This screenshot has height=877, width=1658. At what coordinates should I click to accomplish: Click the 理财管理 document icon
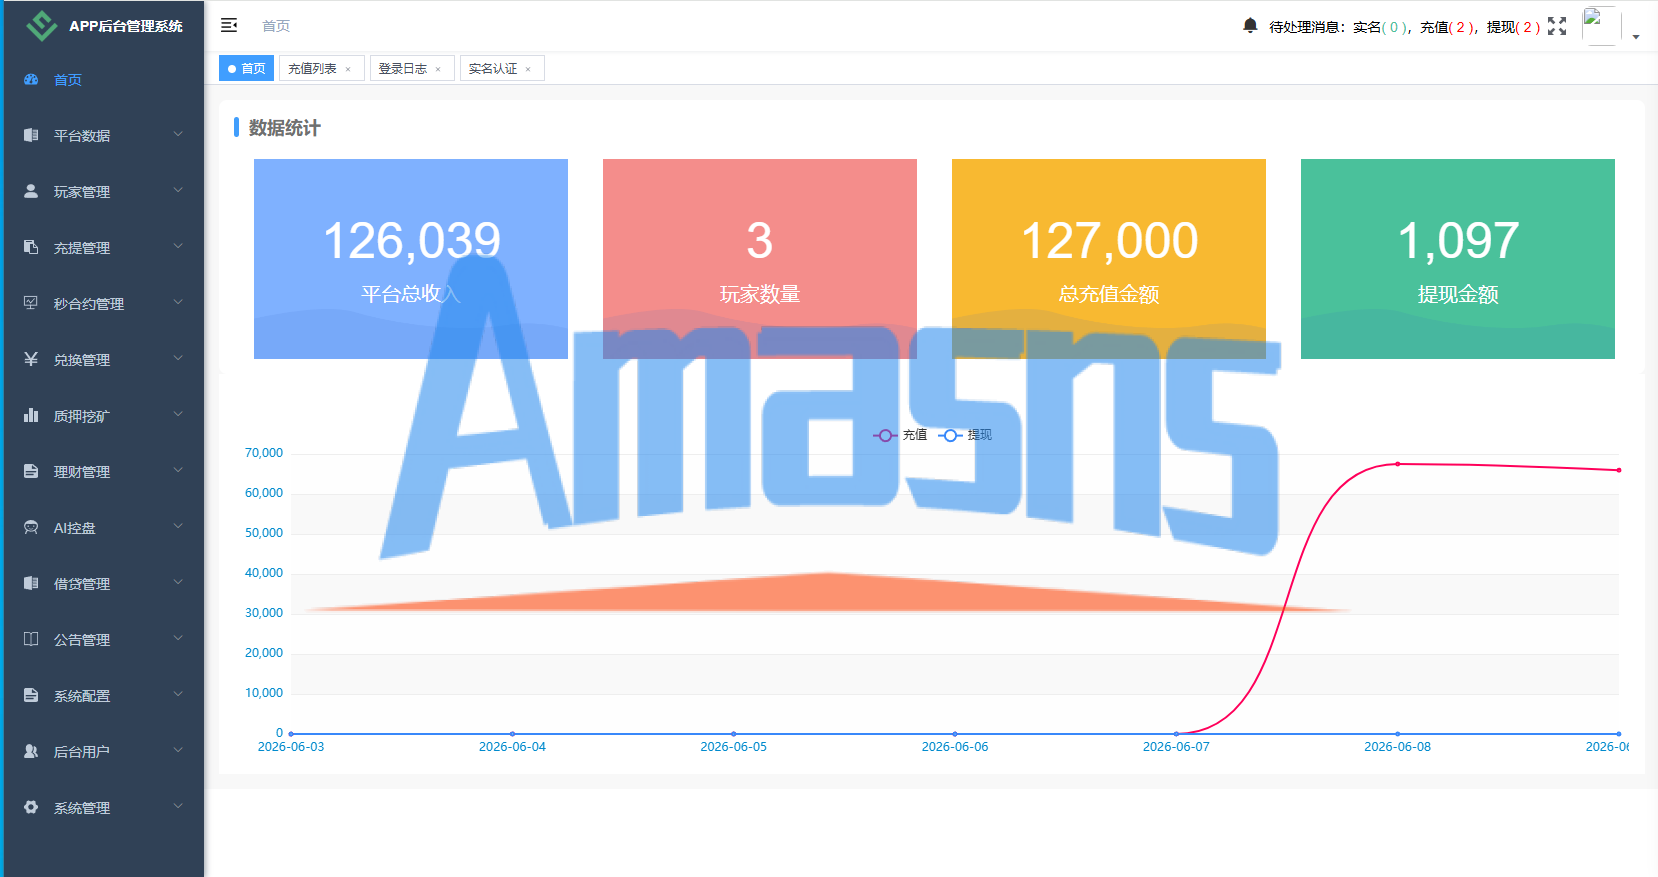click(31, 471)
